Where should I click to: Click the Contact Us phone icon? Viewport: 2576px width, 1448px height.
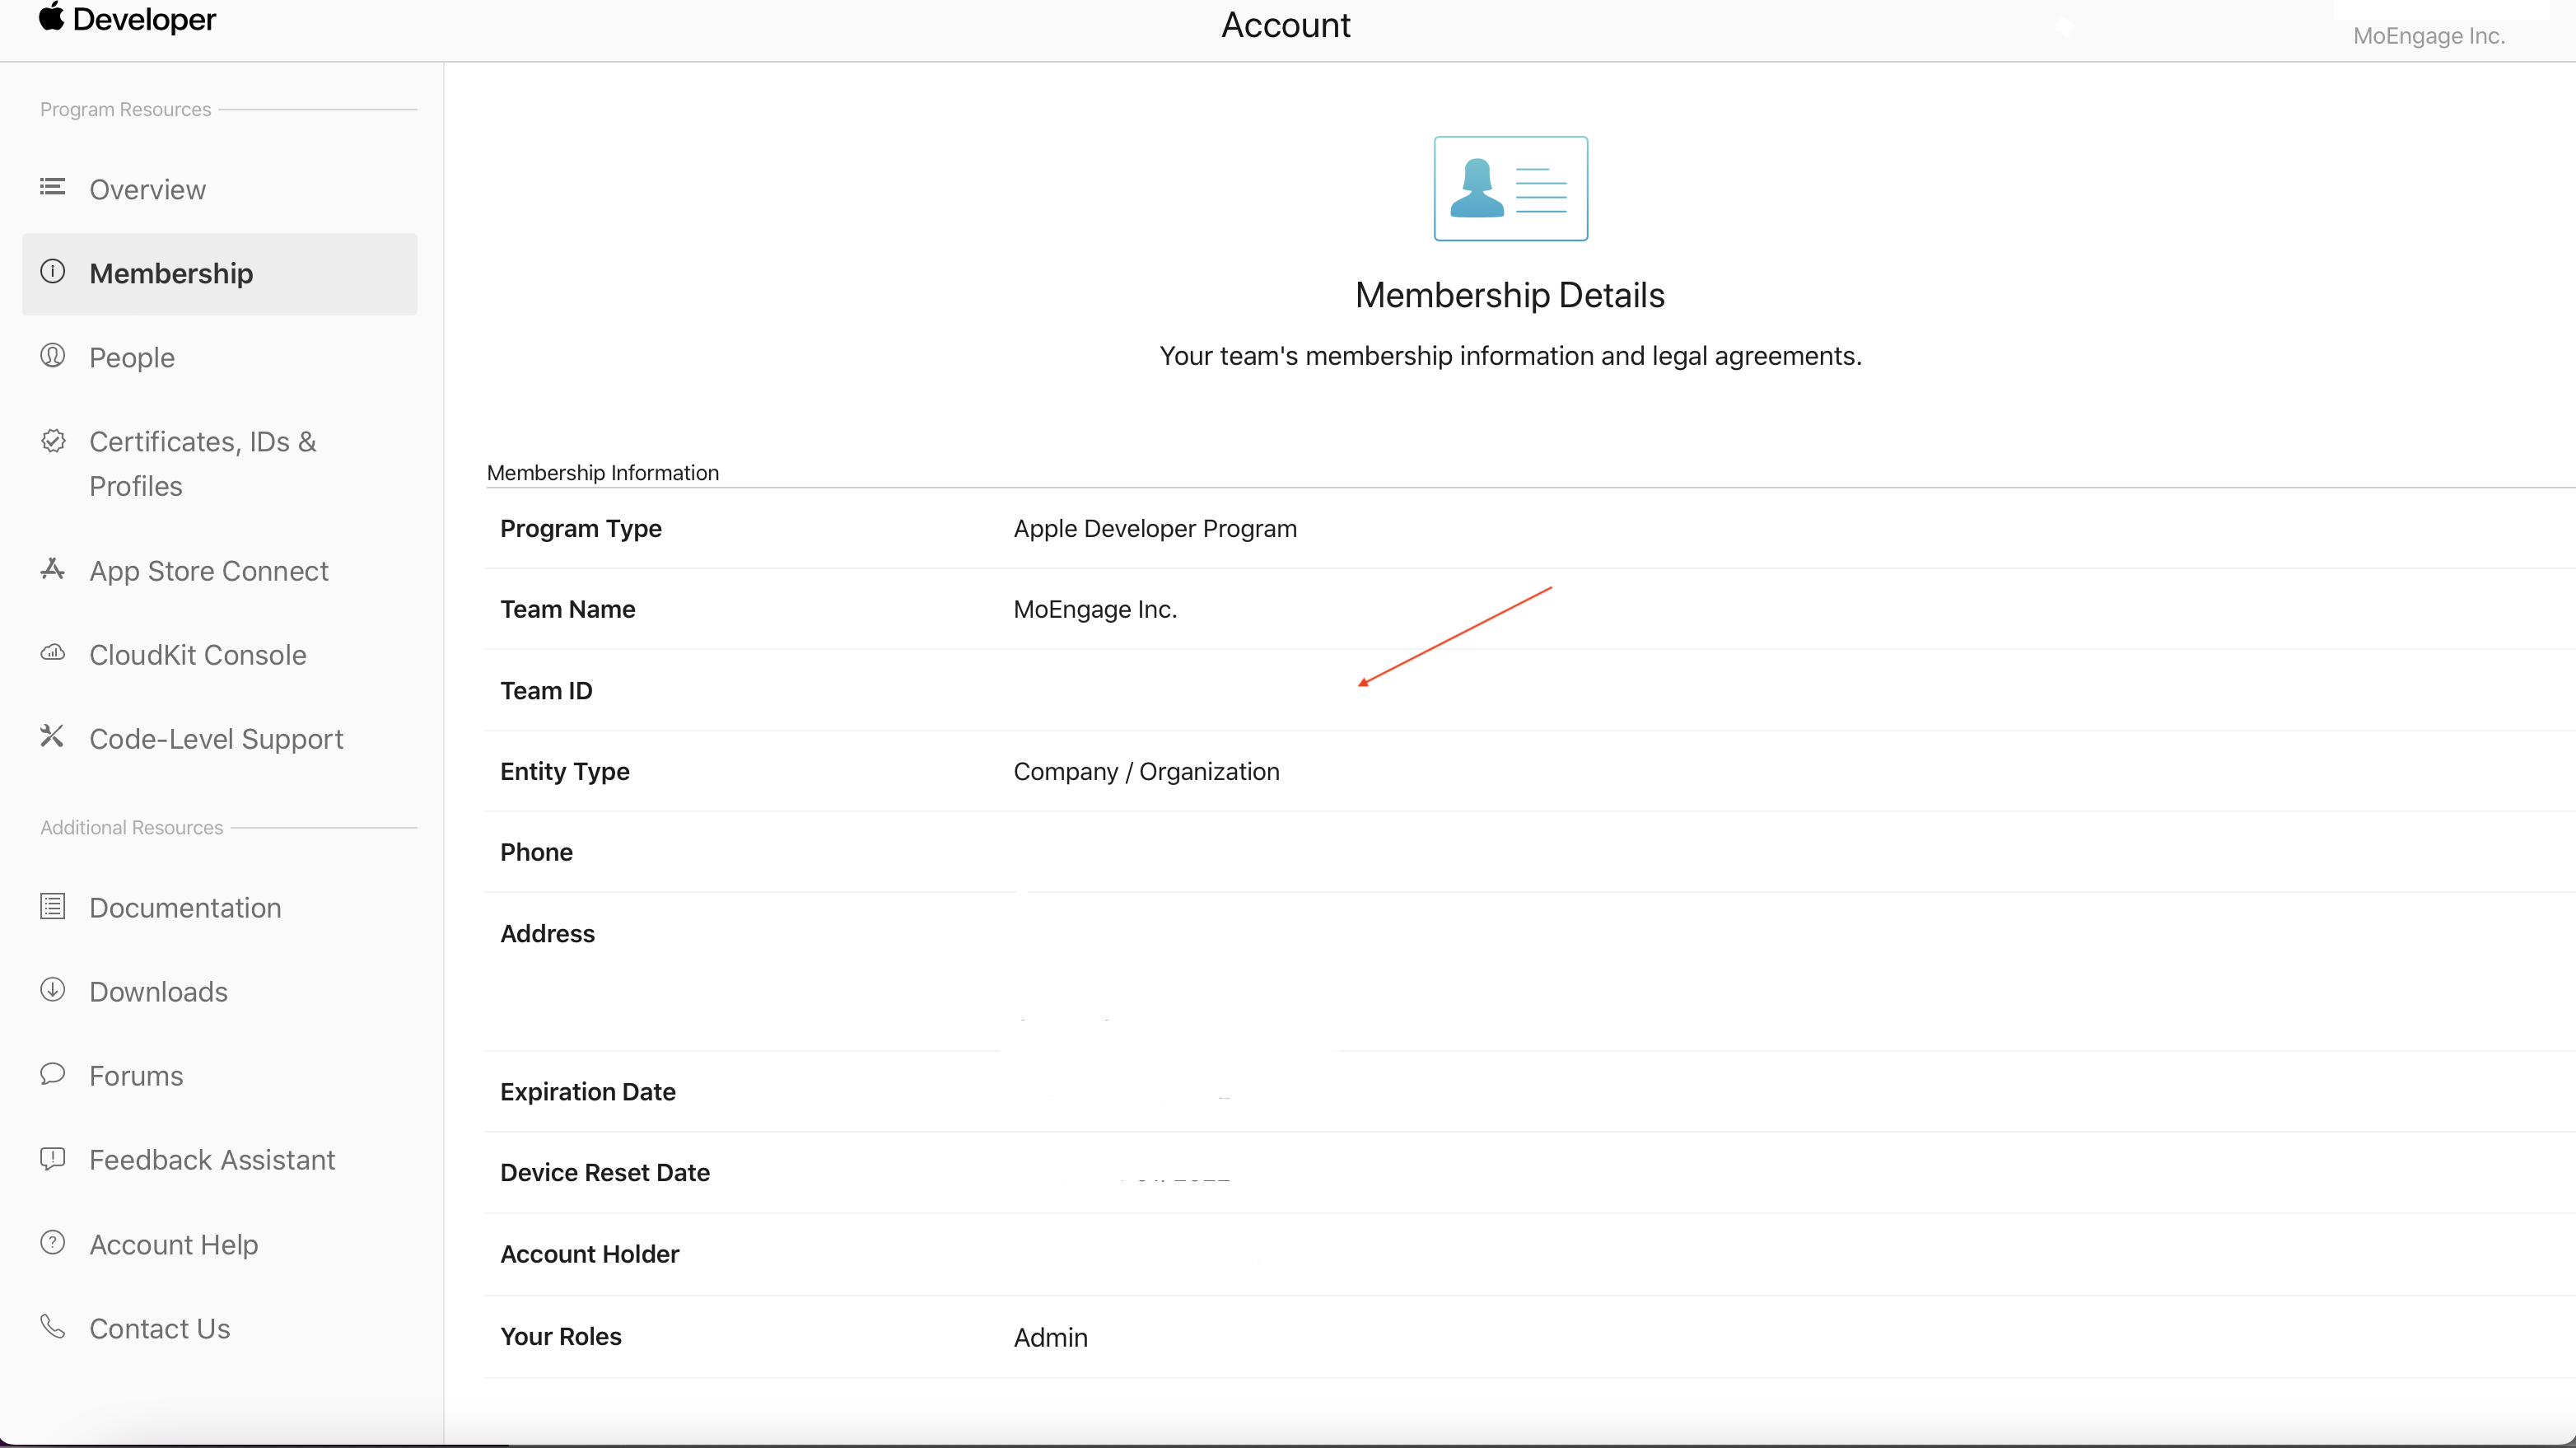(x=52, y=1327)
